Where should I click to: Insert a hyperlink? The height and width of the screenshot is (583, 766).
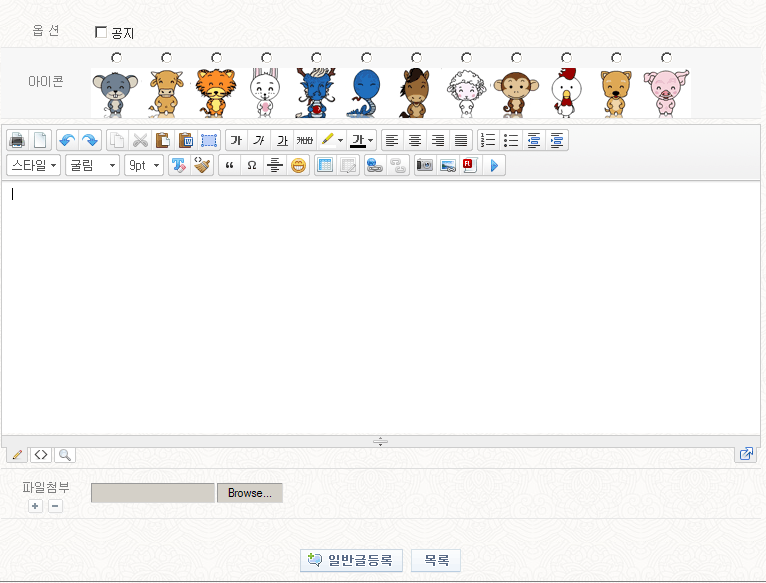375,165
